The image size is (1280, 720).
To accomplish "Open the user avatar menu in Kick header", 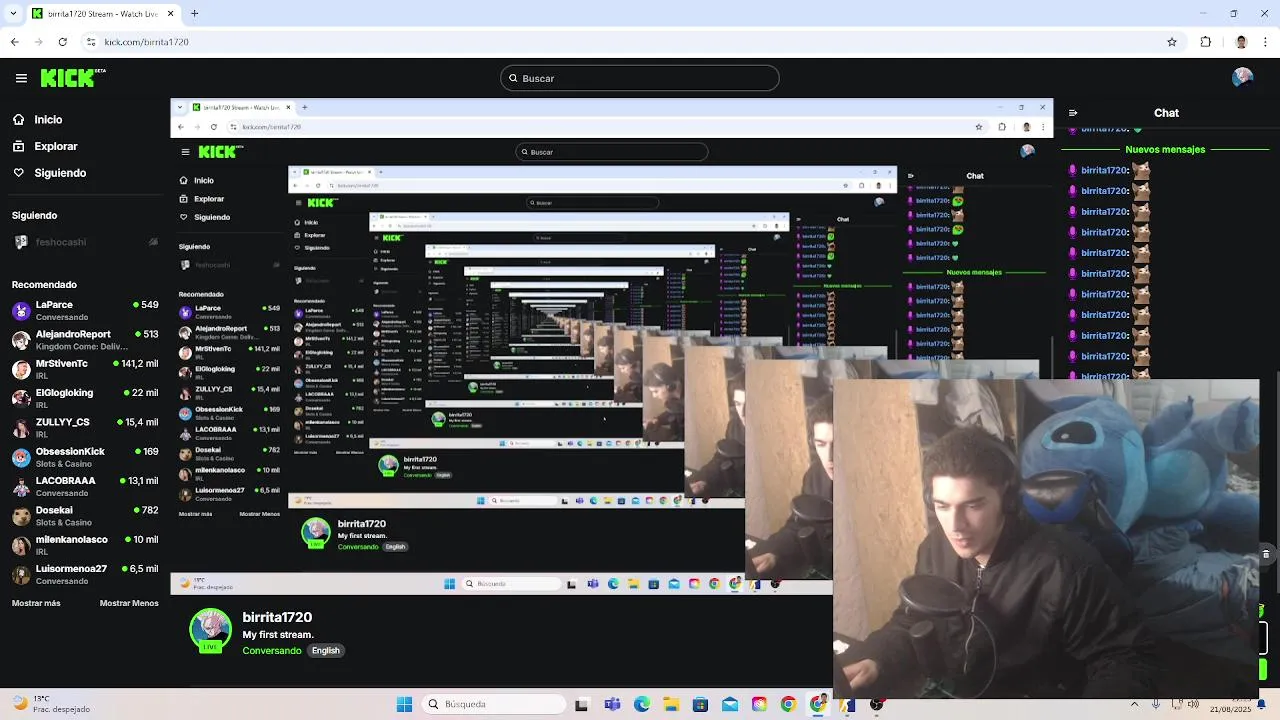I will click(1243, 78).
